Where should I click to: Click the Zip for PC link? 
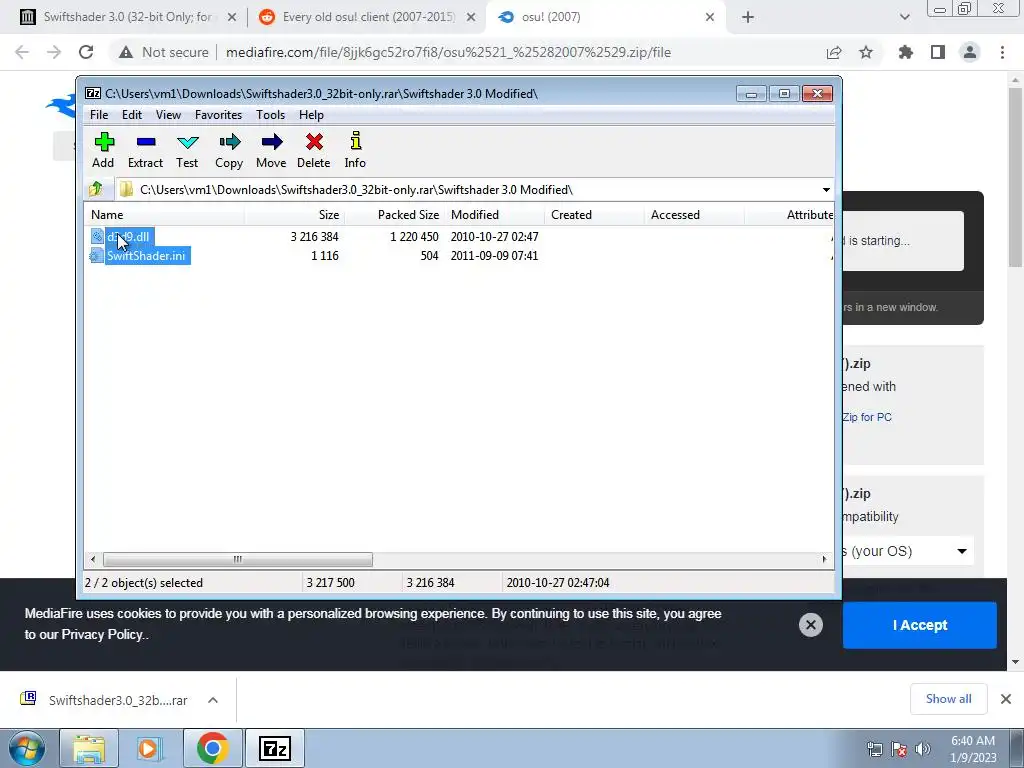pyautogui.click(x=867, y=417)
